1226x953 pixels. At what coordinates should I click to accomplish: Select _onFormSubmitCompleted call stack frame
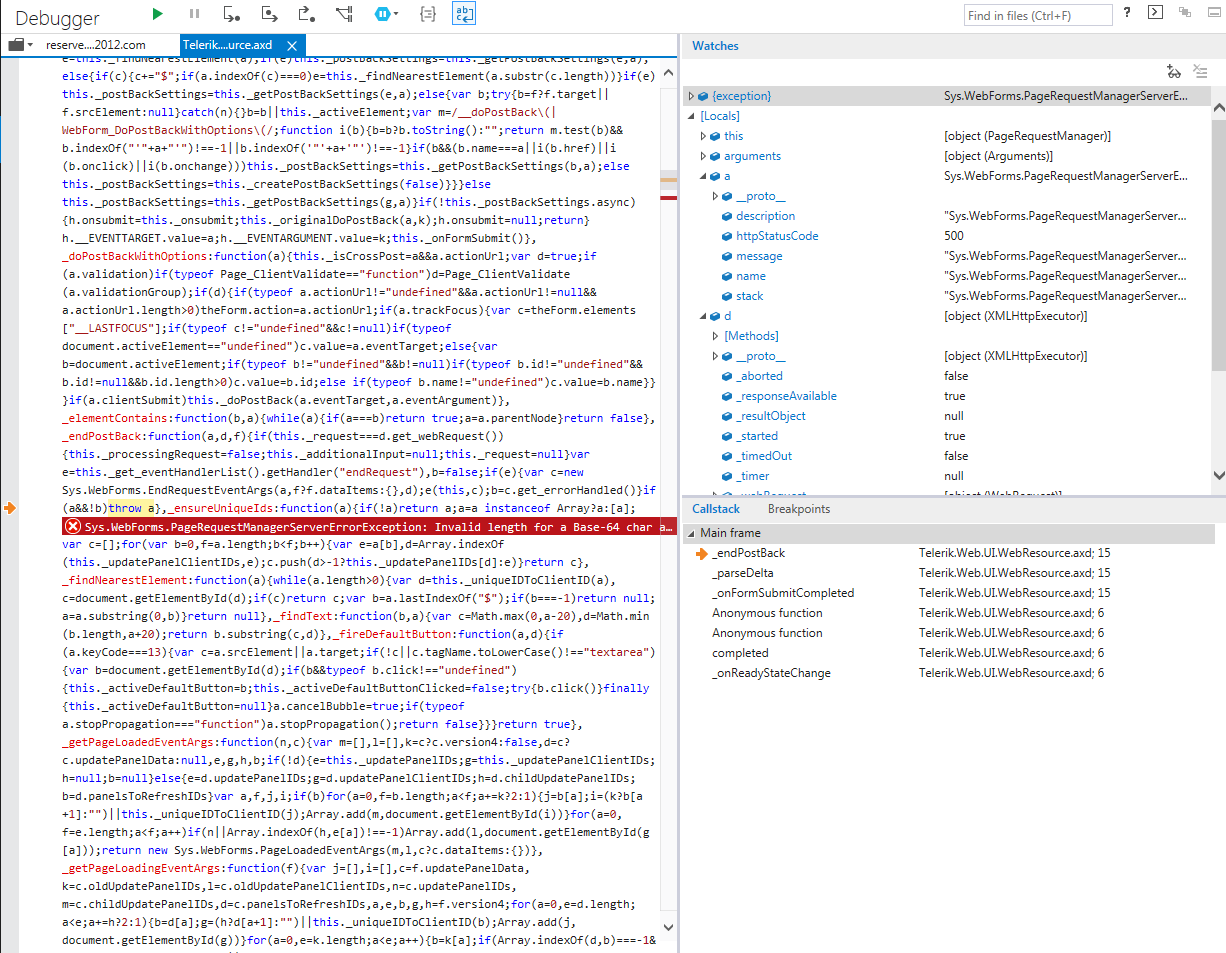(x=947, y=593)
